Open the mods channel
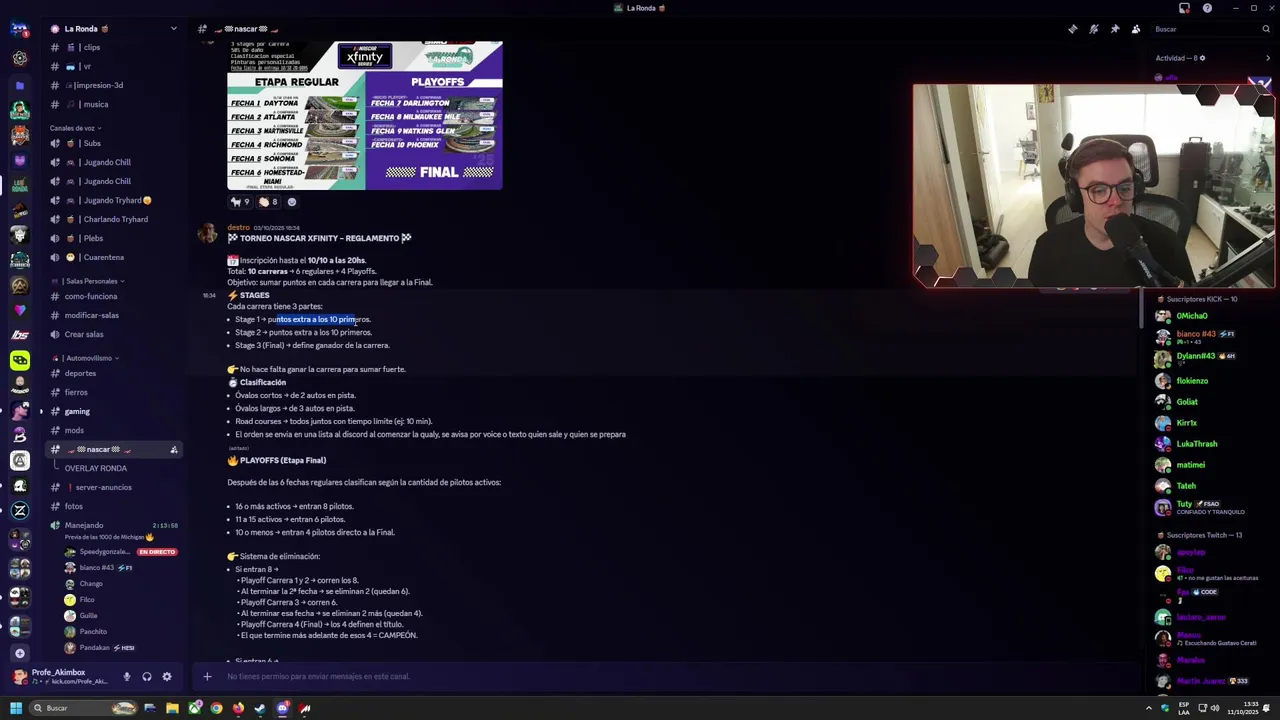 tap(115, 430)
